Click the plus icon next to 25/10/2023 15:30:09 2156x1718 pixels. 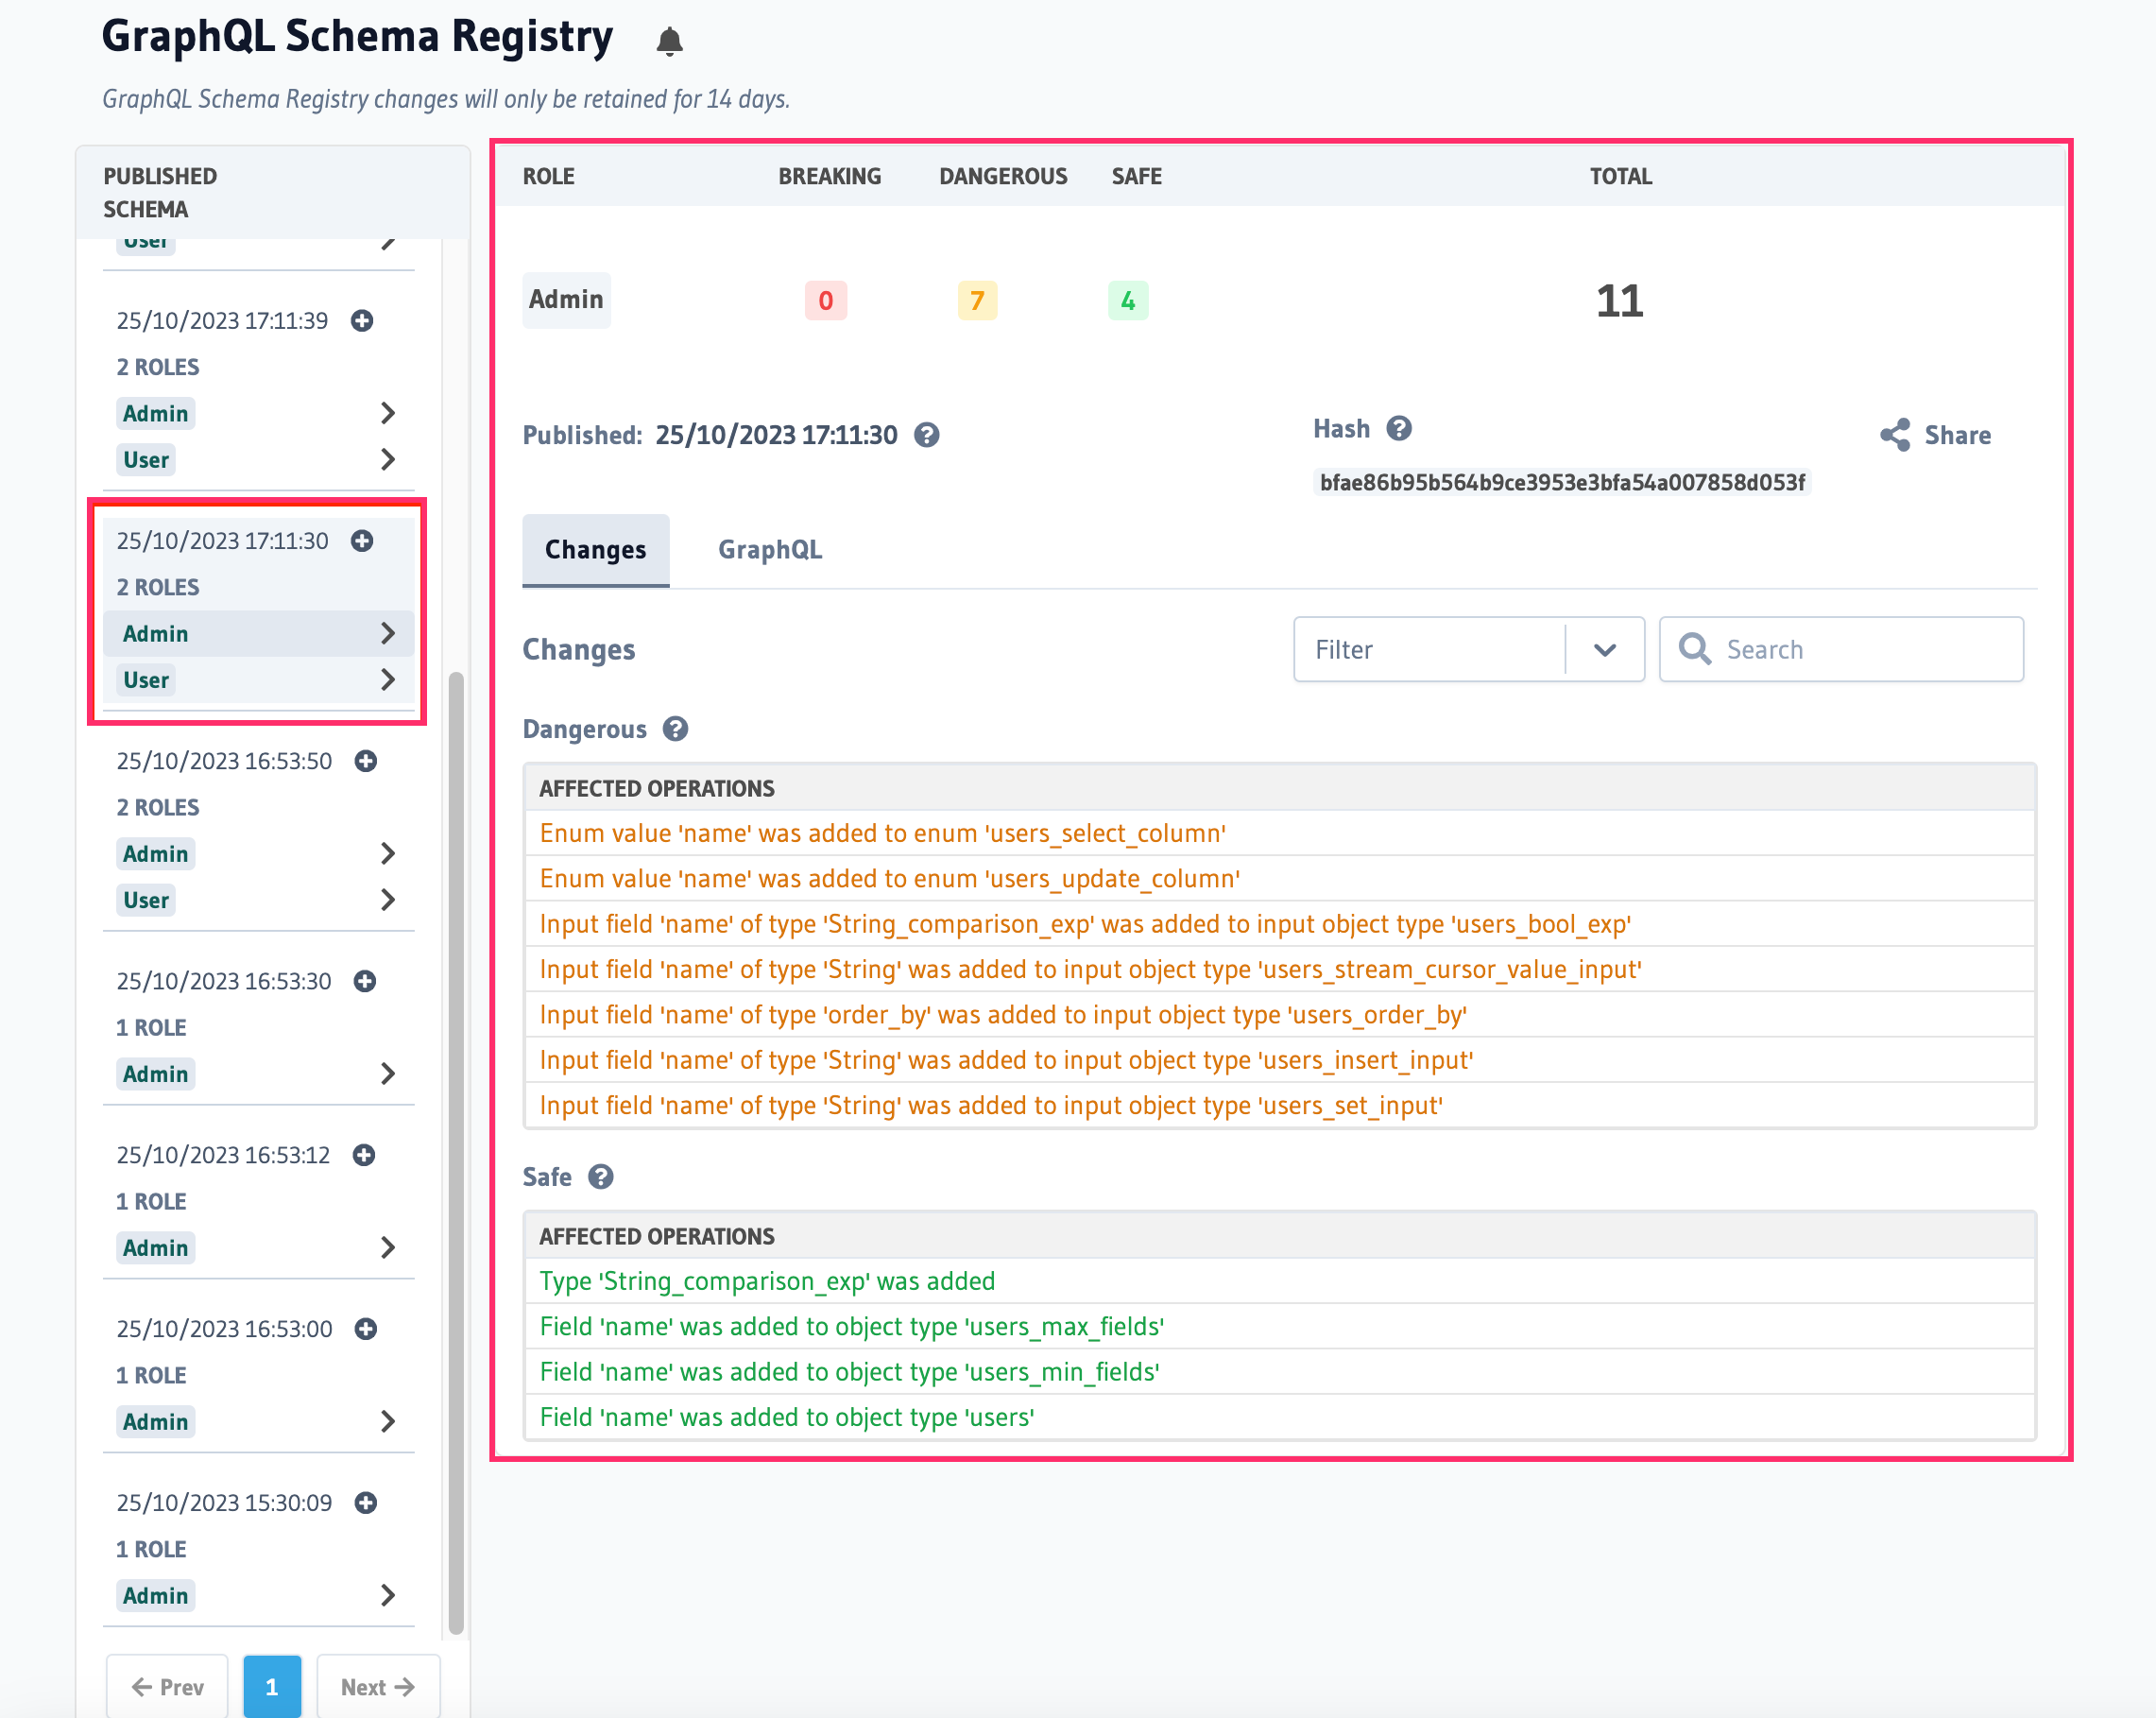tap(366, 1502)
